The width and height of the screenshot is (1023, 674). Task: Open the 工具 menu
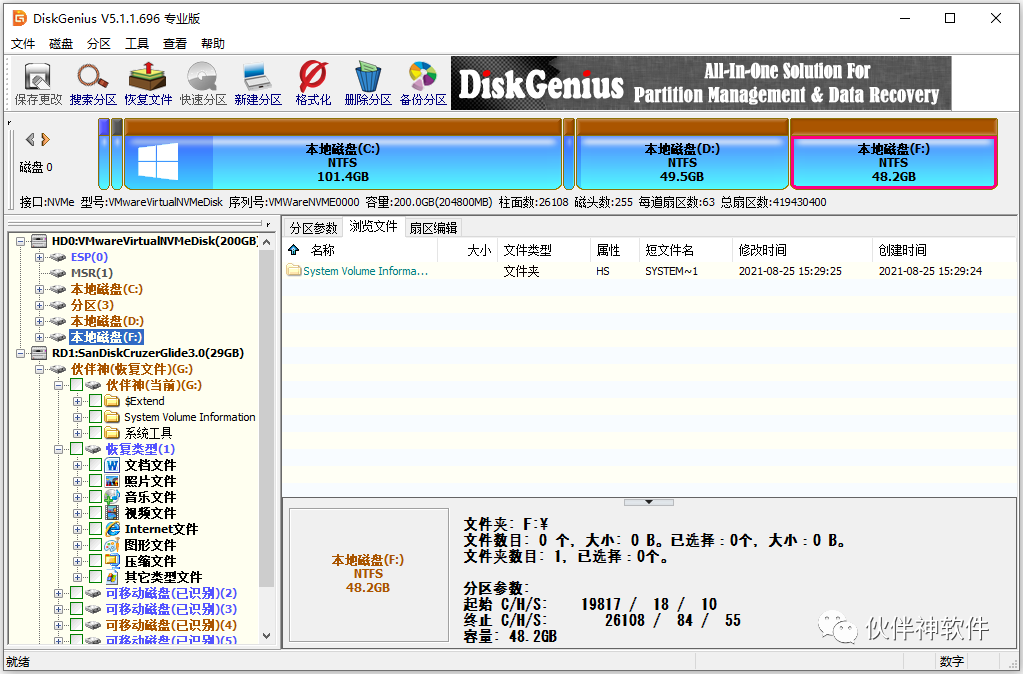137,44
